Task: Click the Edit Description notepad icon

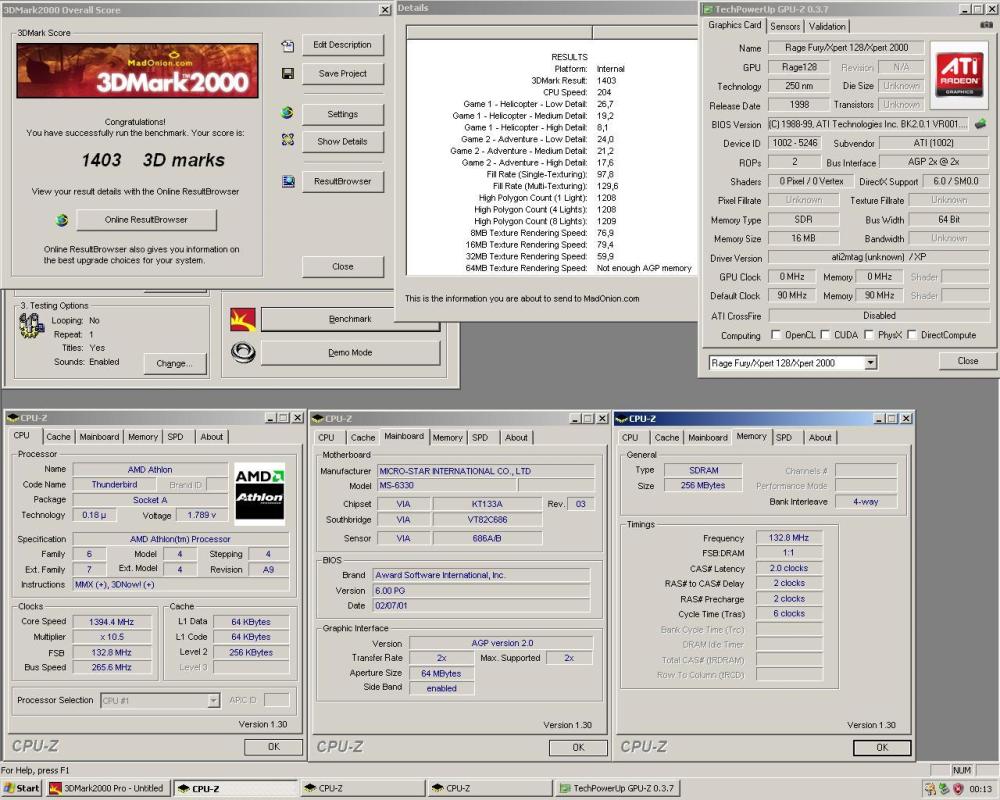Action: pyautogui.click(x=288, y=44)
